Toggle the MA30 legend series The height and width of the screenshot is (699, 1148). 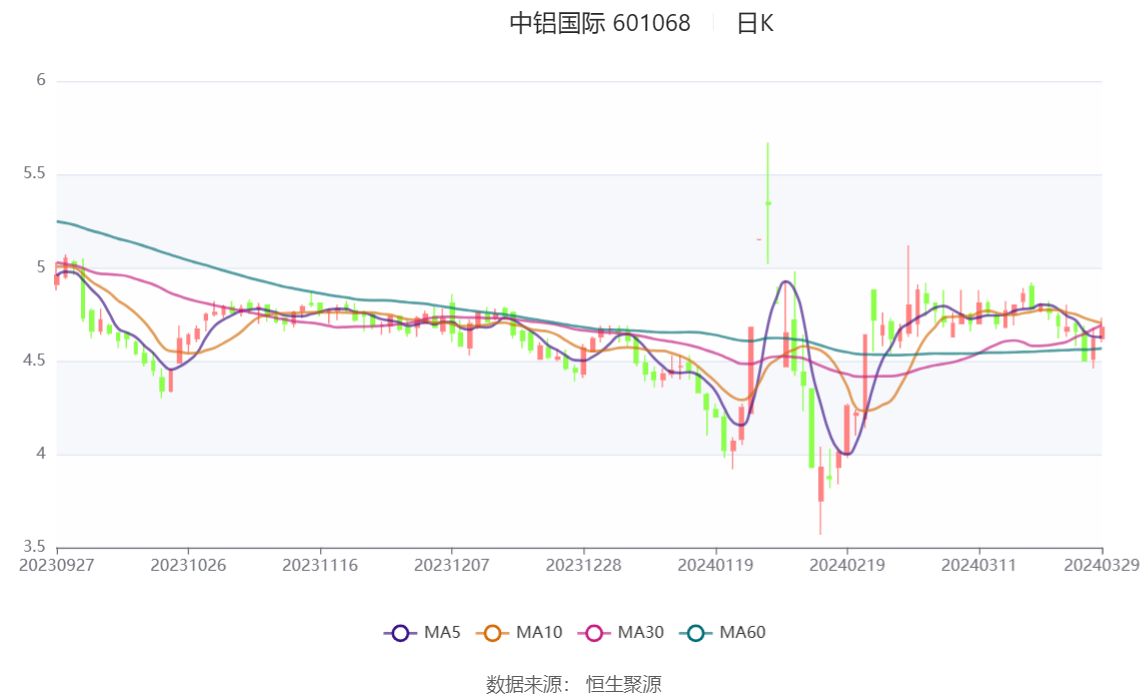click(x=621, y=632)
